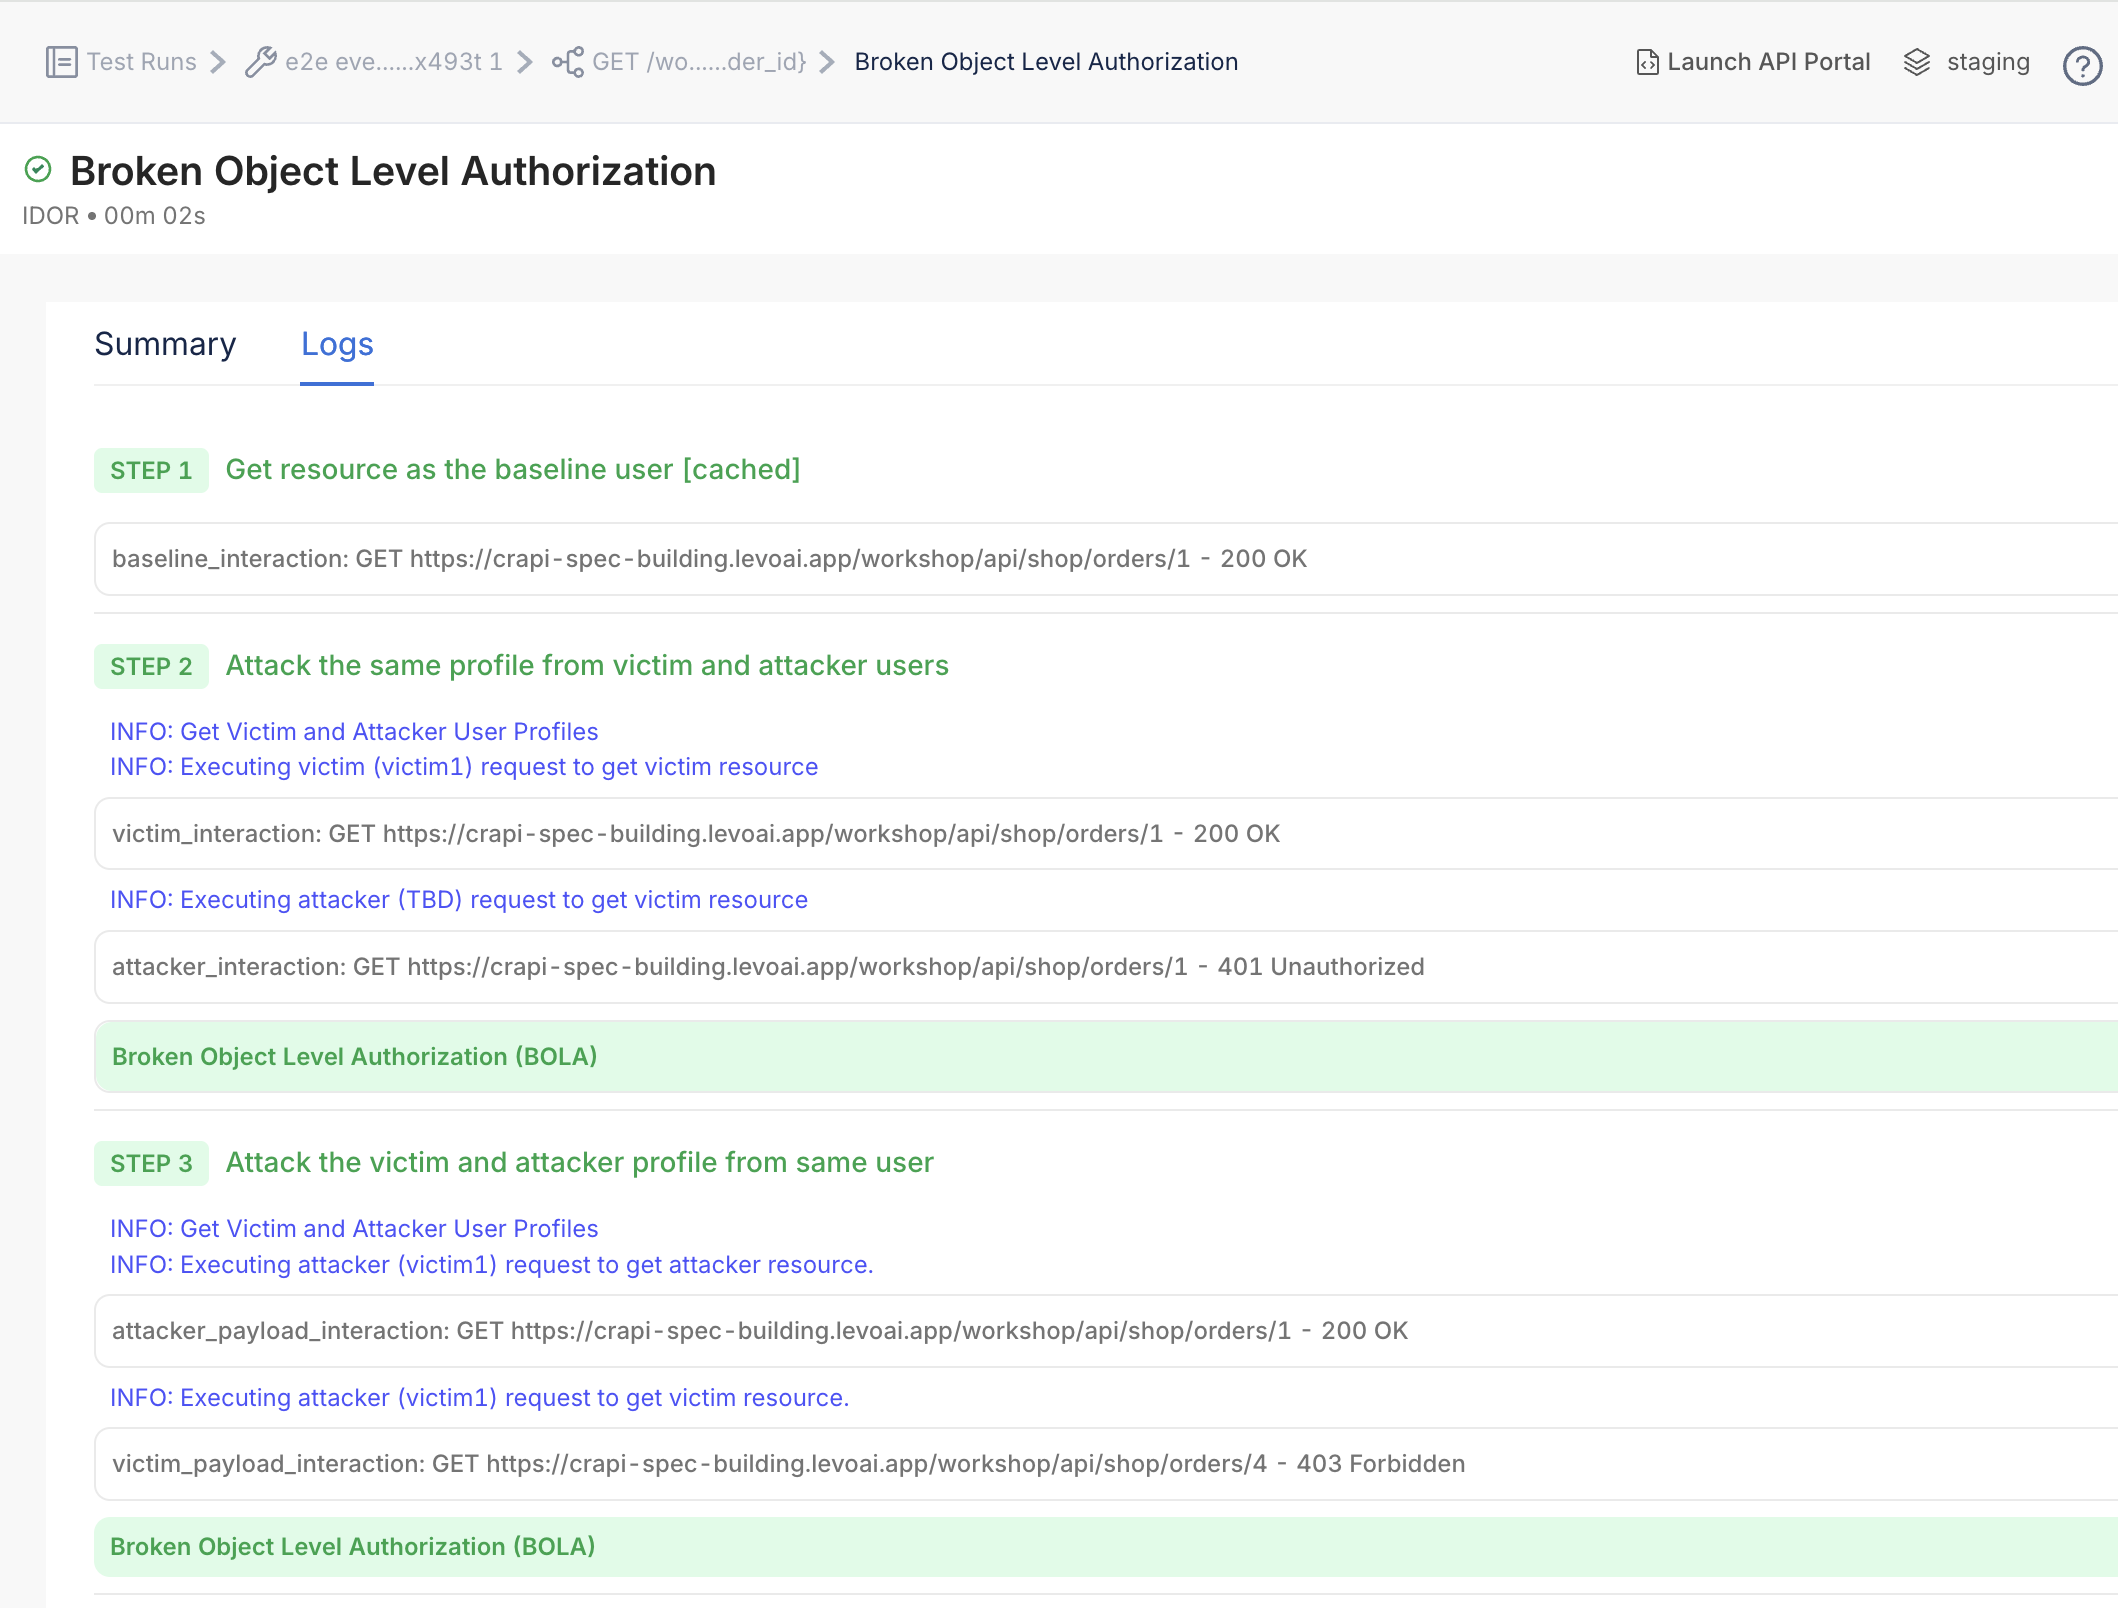Select the Logs tab
The width and height of the screenshot is (2118, 1608).
(x=337, y=344)
